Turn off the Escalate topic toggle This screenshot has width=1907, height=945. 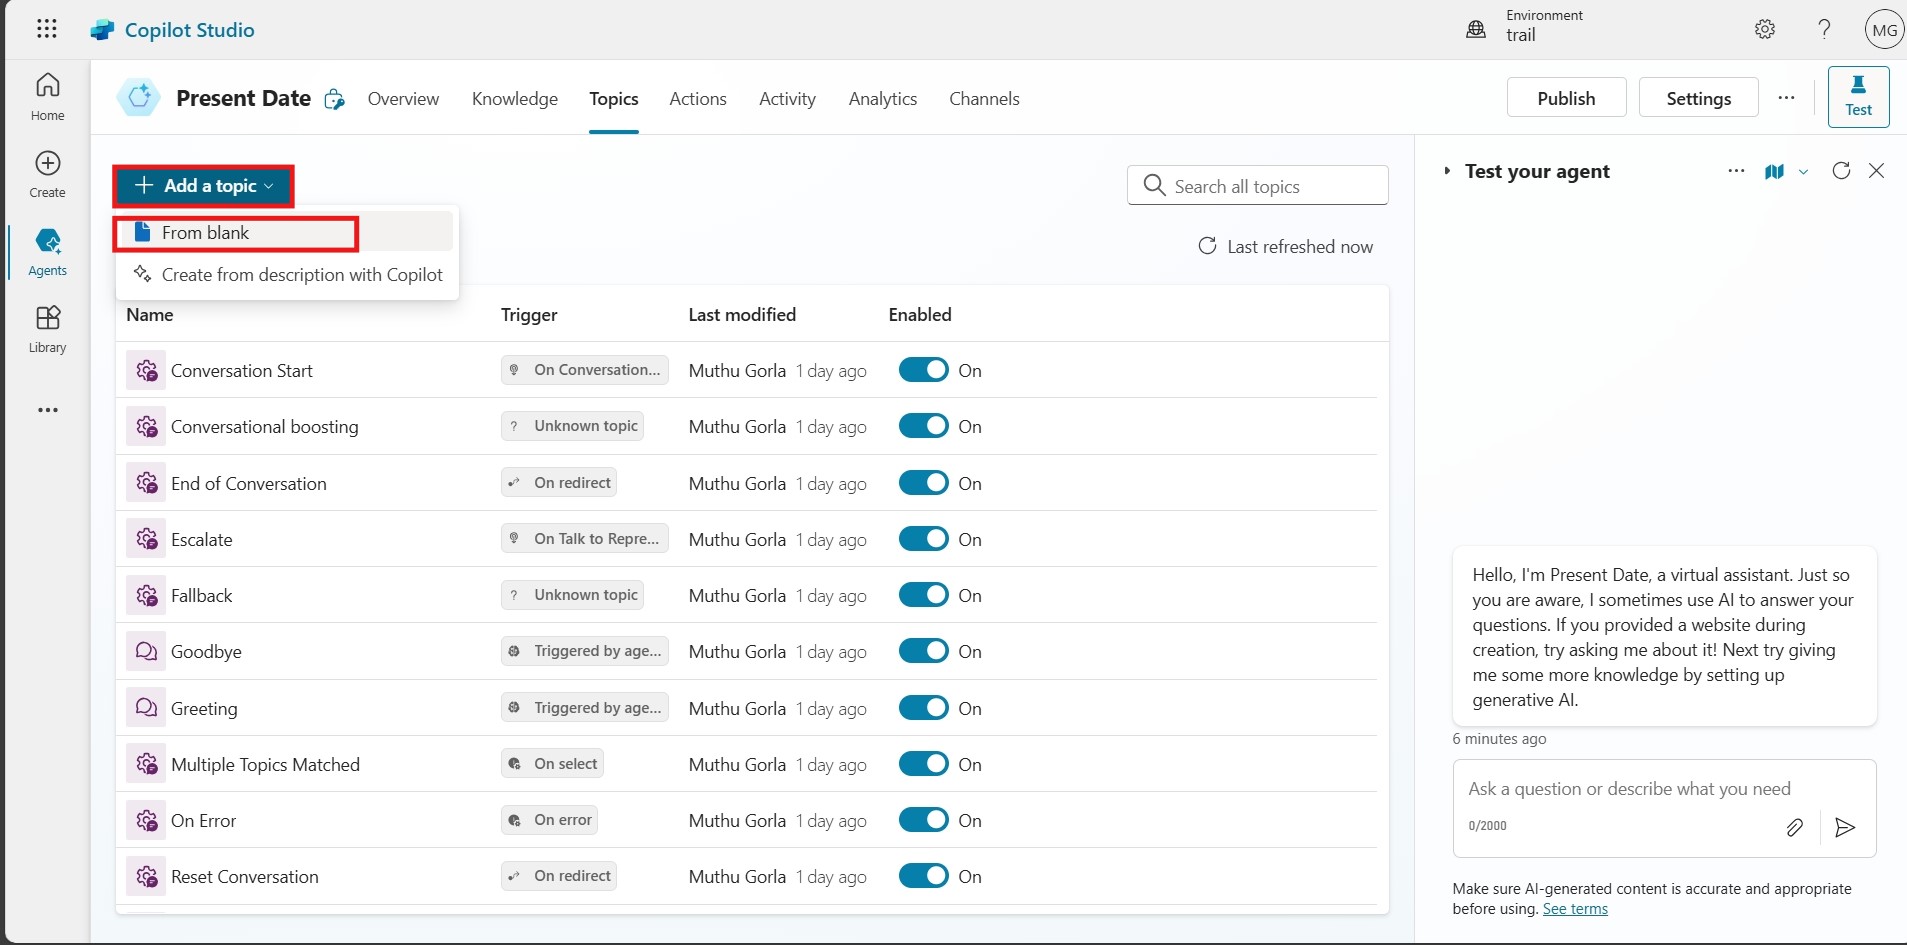[923, 539]
